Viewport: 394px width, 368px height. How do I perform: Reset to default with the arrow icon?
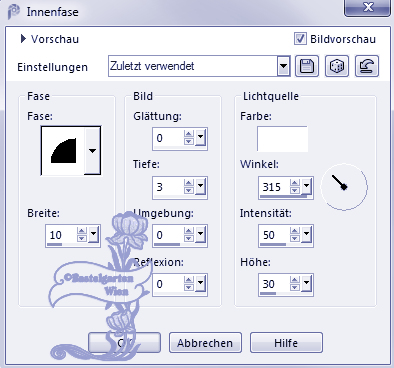(367, 66)
